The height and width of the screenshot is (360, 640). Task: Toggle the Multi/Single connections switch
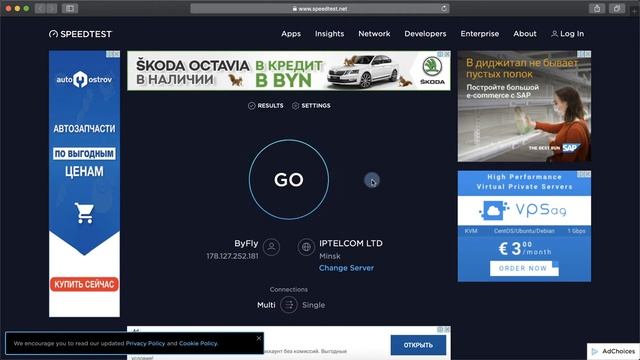289,305
